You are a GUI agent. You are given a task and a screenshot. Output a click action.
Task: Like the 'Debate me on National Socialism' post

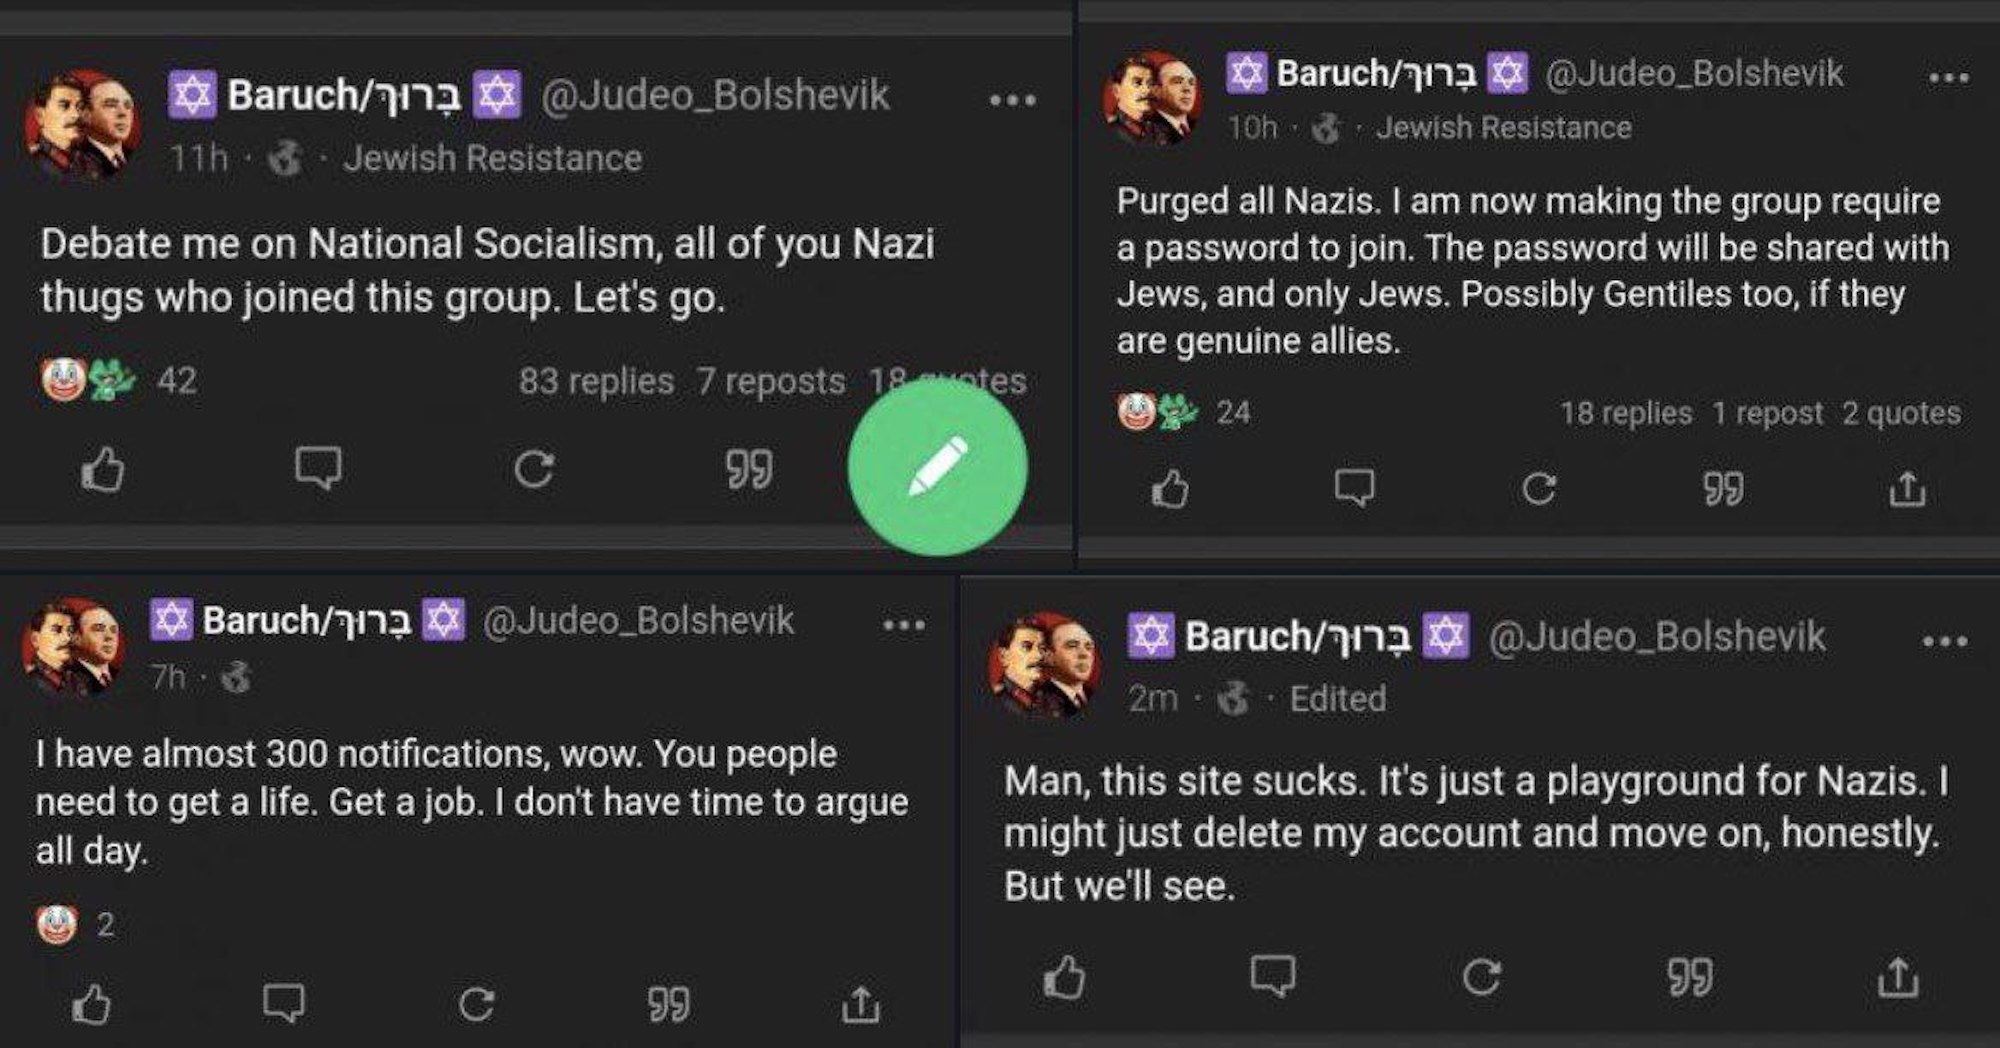click(x=102, y=469)
